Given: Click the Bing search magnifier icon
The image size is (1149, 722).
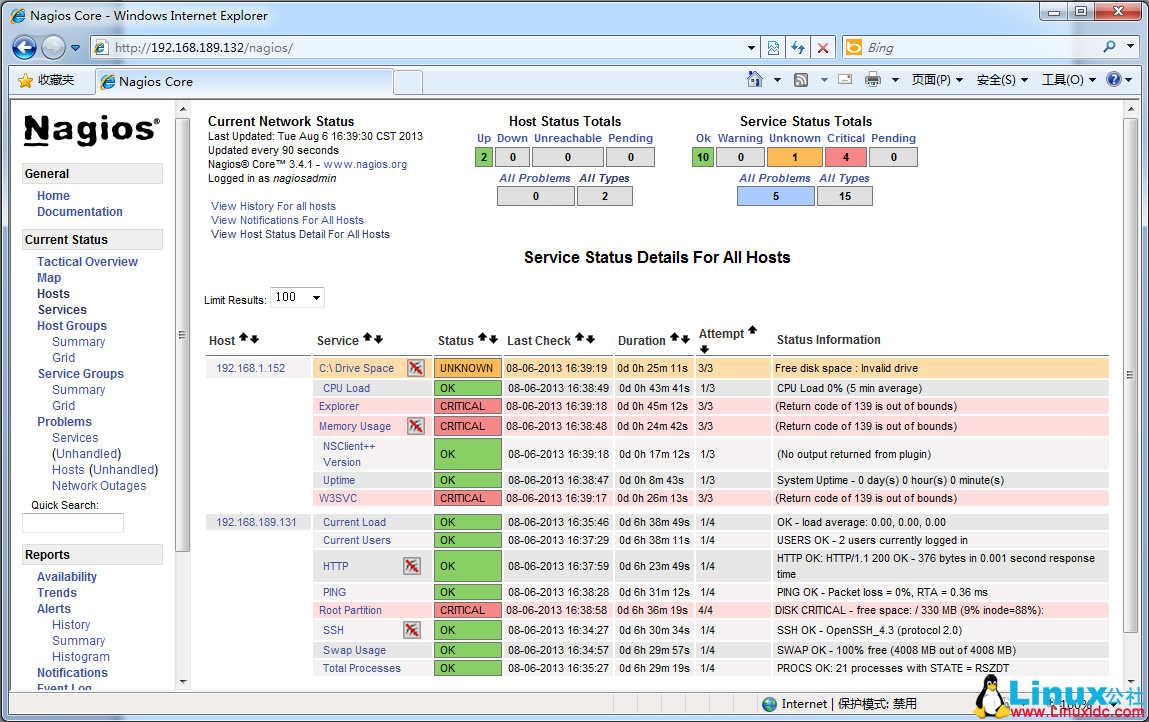Looking at the screenshot, I should (x=1108, y=47).
